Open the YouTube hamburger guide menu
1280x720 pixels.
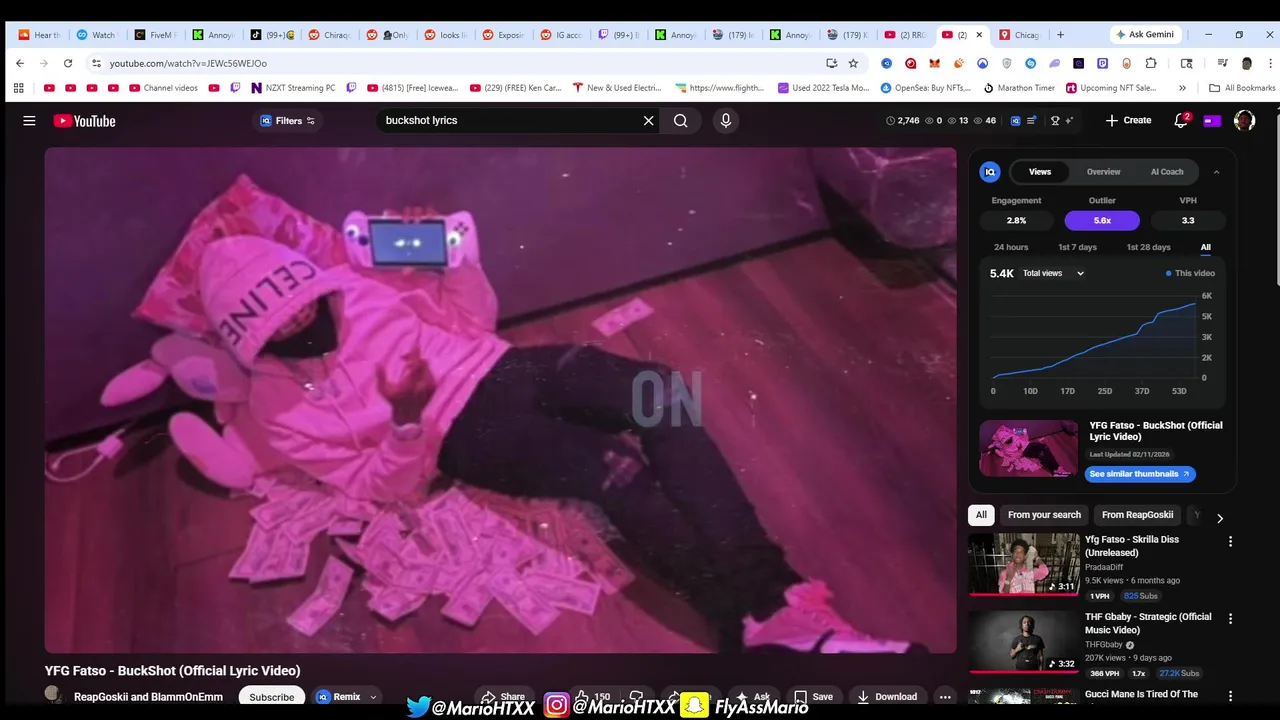(29, 121)
